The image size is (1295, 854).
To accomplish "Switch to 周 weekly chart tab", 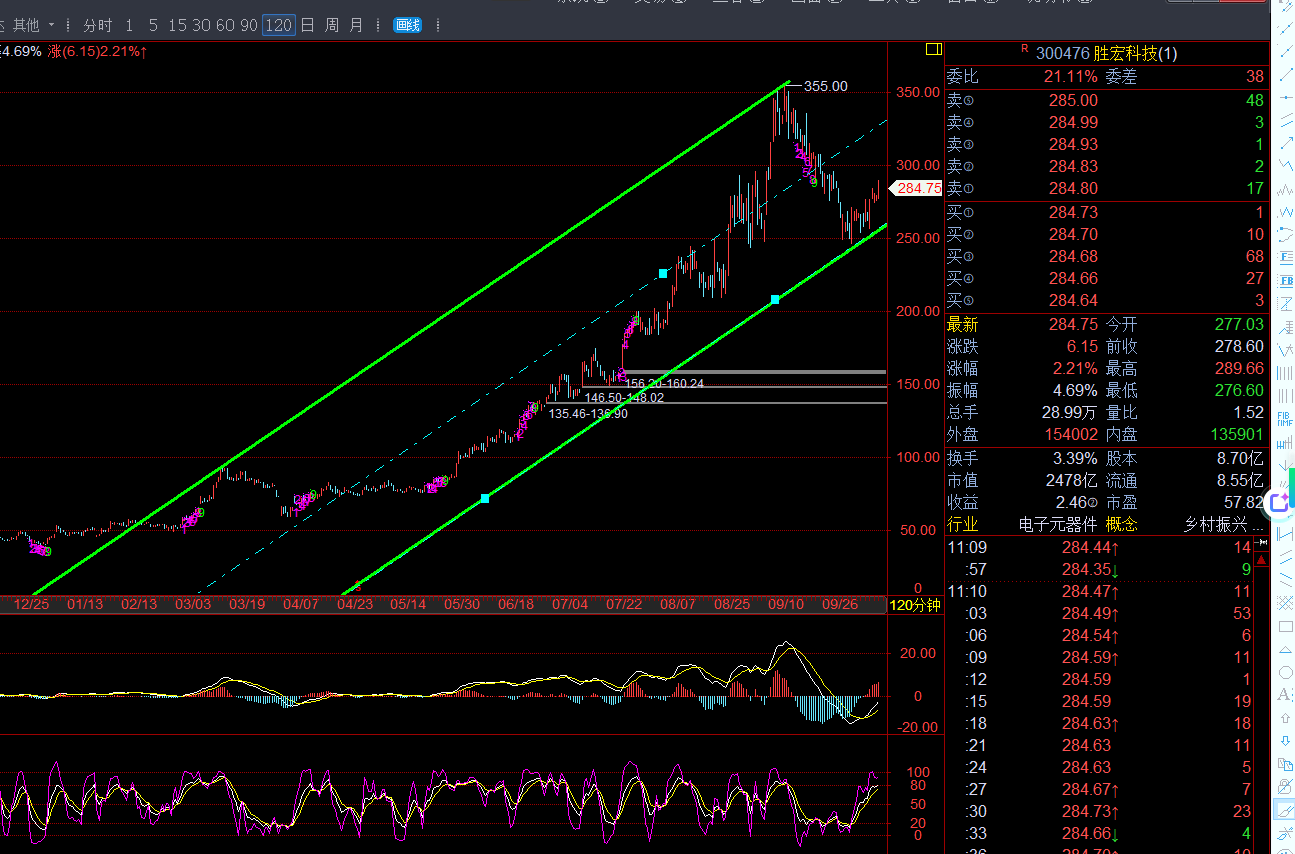I will click(x=332, y=25).
